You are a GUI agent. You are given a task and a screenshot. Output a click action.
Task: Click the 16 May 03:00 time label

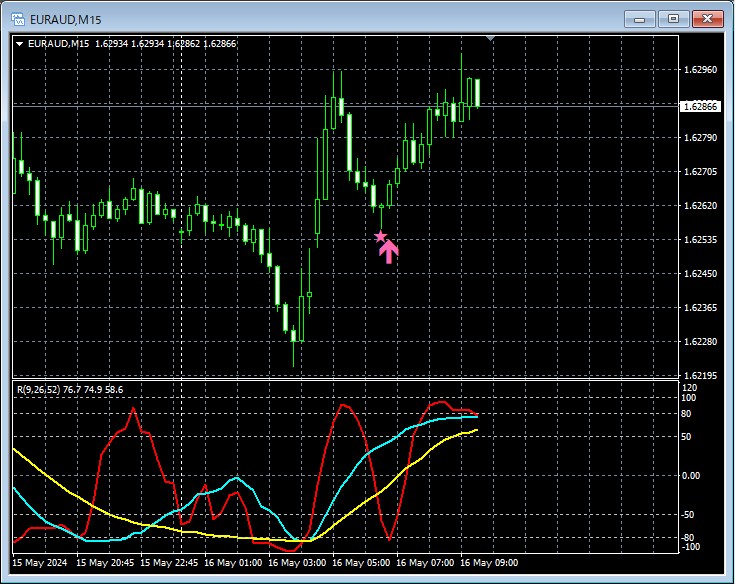[x=297, y=562]
